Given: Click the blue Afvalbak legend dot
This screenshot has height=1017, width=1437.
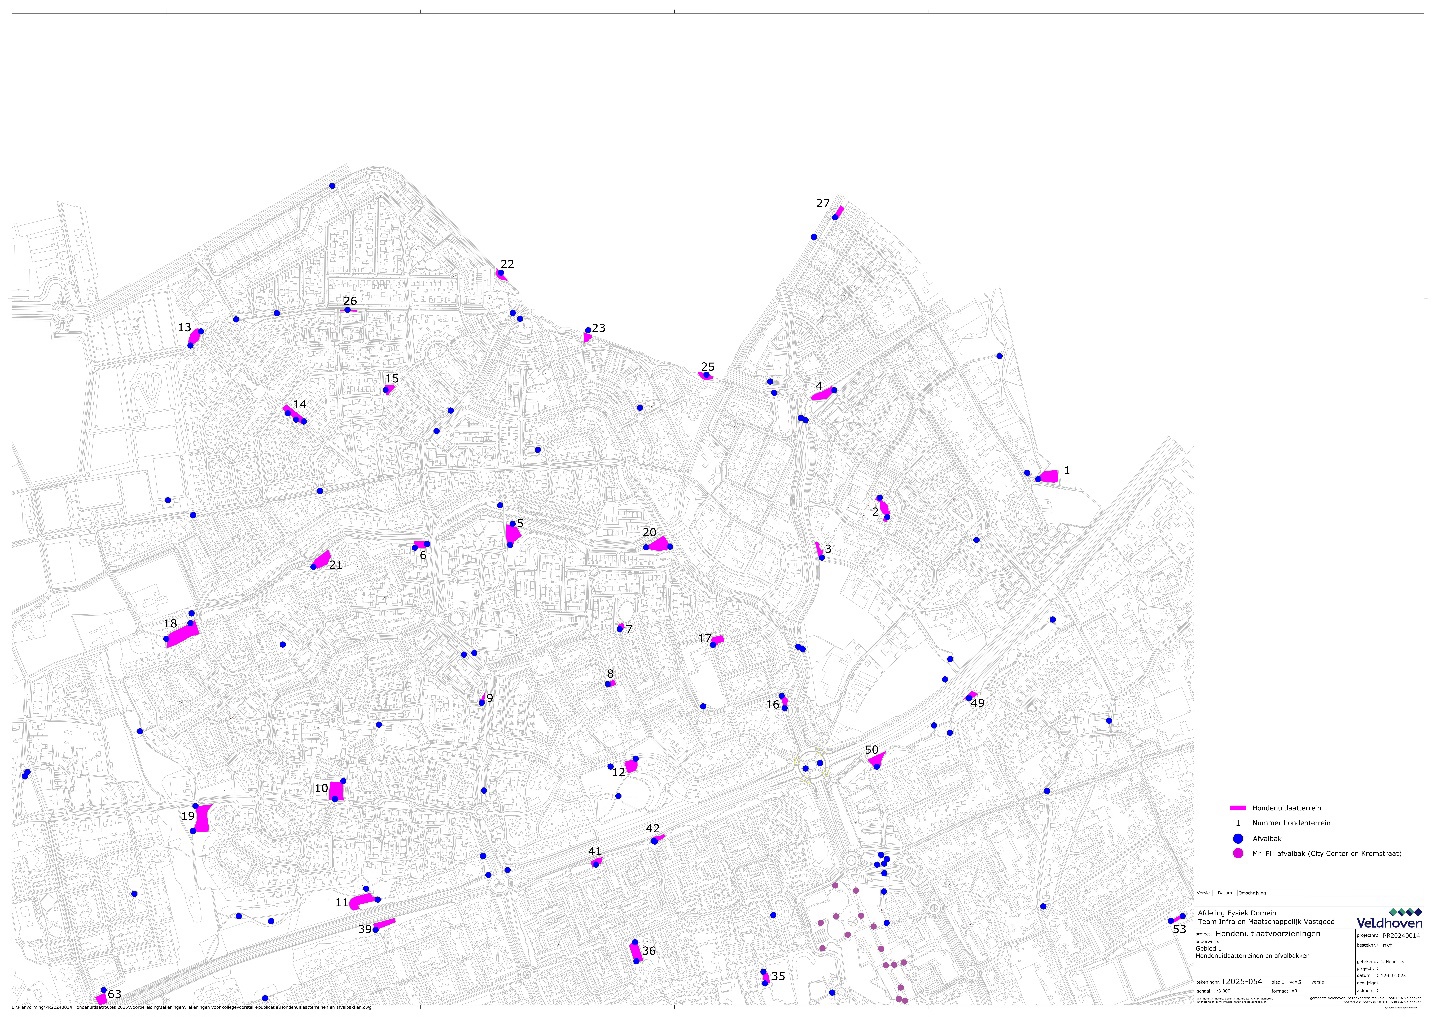Looking at the screenshot, I should (1237, 838).
